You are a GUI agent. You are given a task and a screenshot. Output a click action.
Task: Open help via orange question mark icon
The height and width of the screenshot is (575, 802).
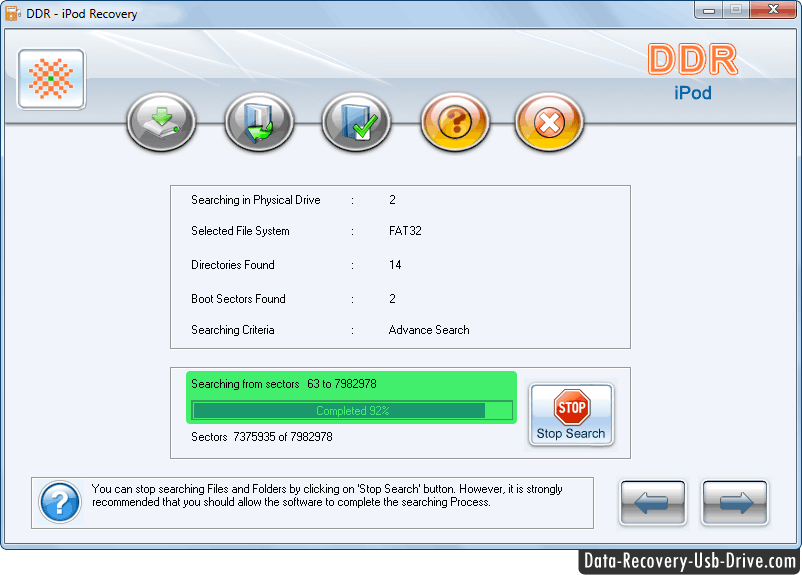(x=455, y=122)
